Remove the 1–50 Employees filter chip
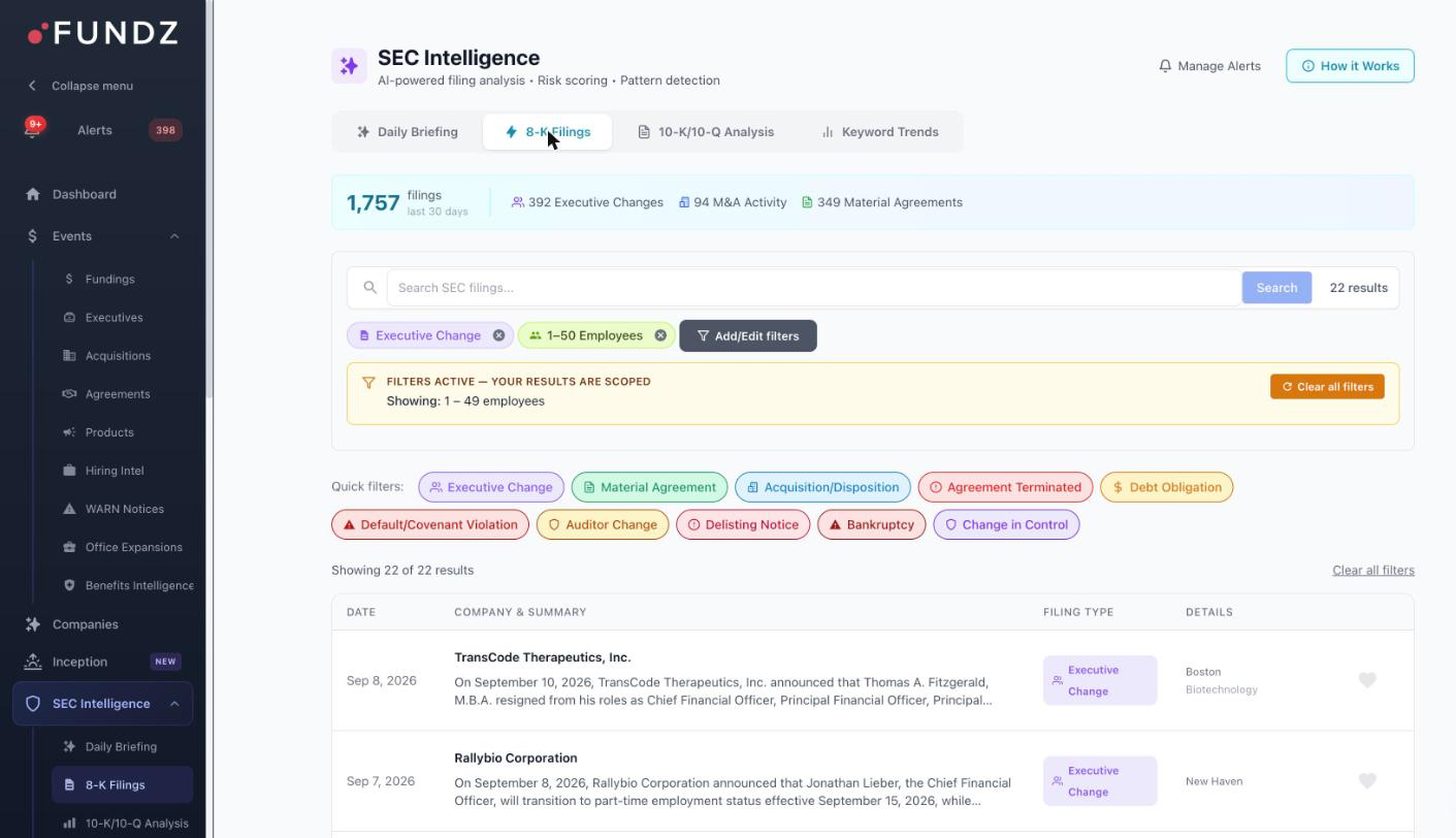 click(661, 336)
